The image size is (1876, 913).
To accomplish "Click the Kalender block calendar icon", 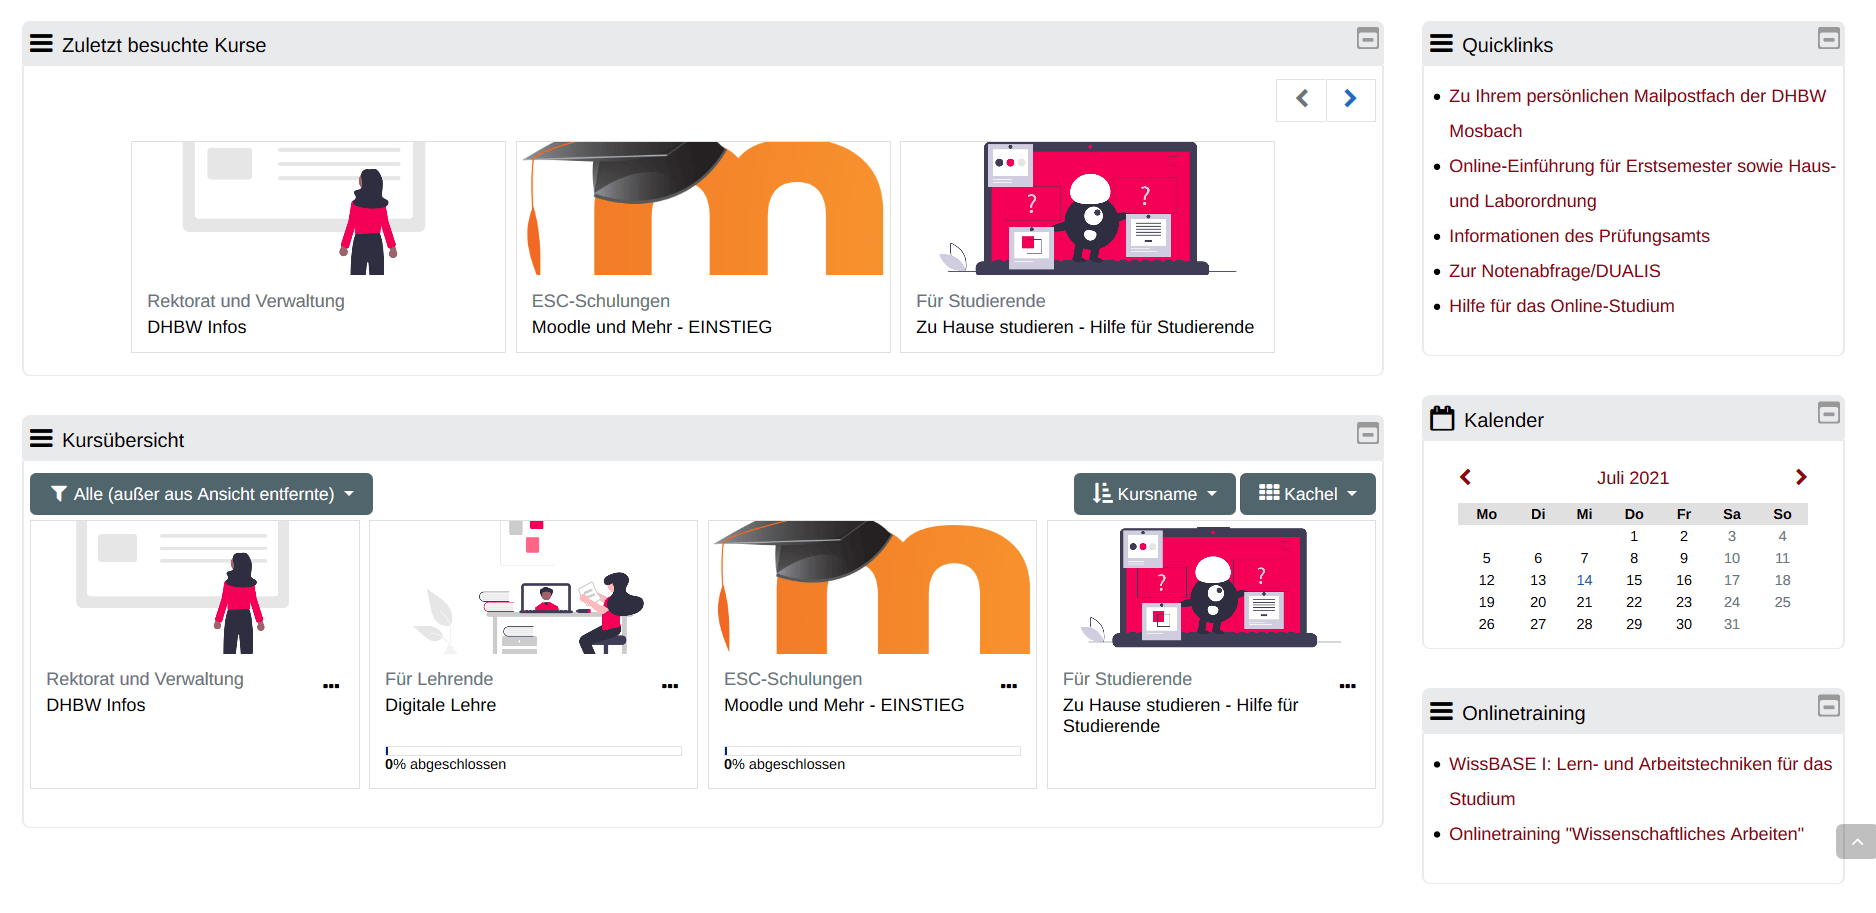I will click(x=1442, y=418).
